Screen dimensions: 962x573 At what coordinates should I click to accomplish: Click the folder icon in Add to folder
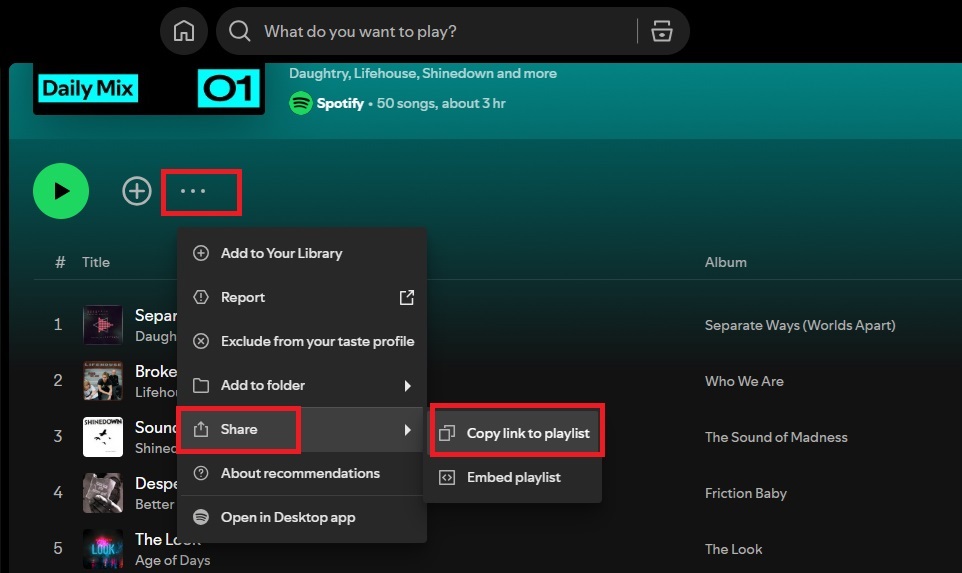(x=201, y=385)
